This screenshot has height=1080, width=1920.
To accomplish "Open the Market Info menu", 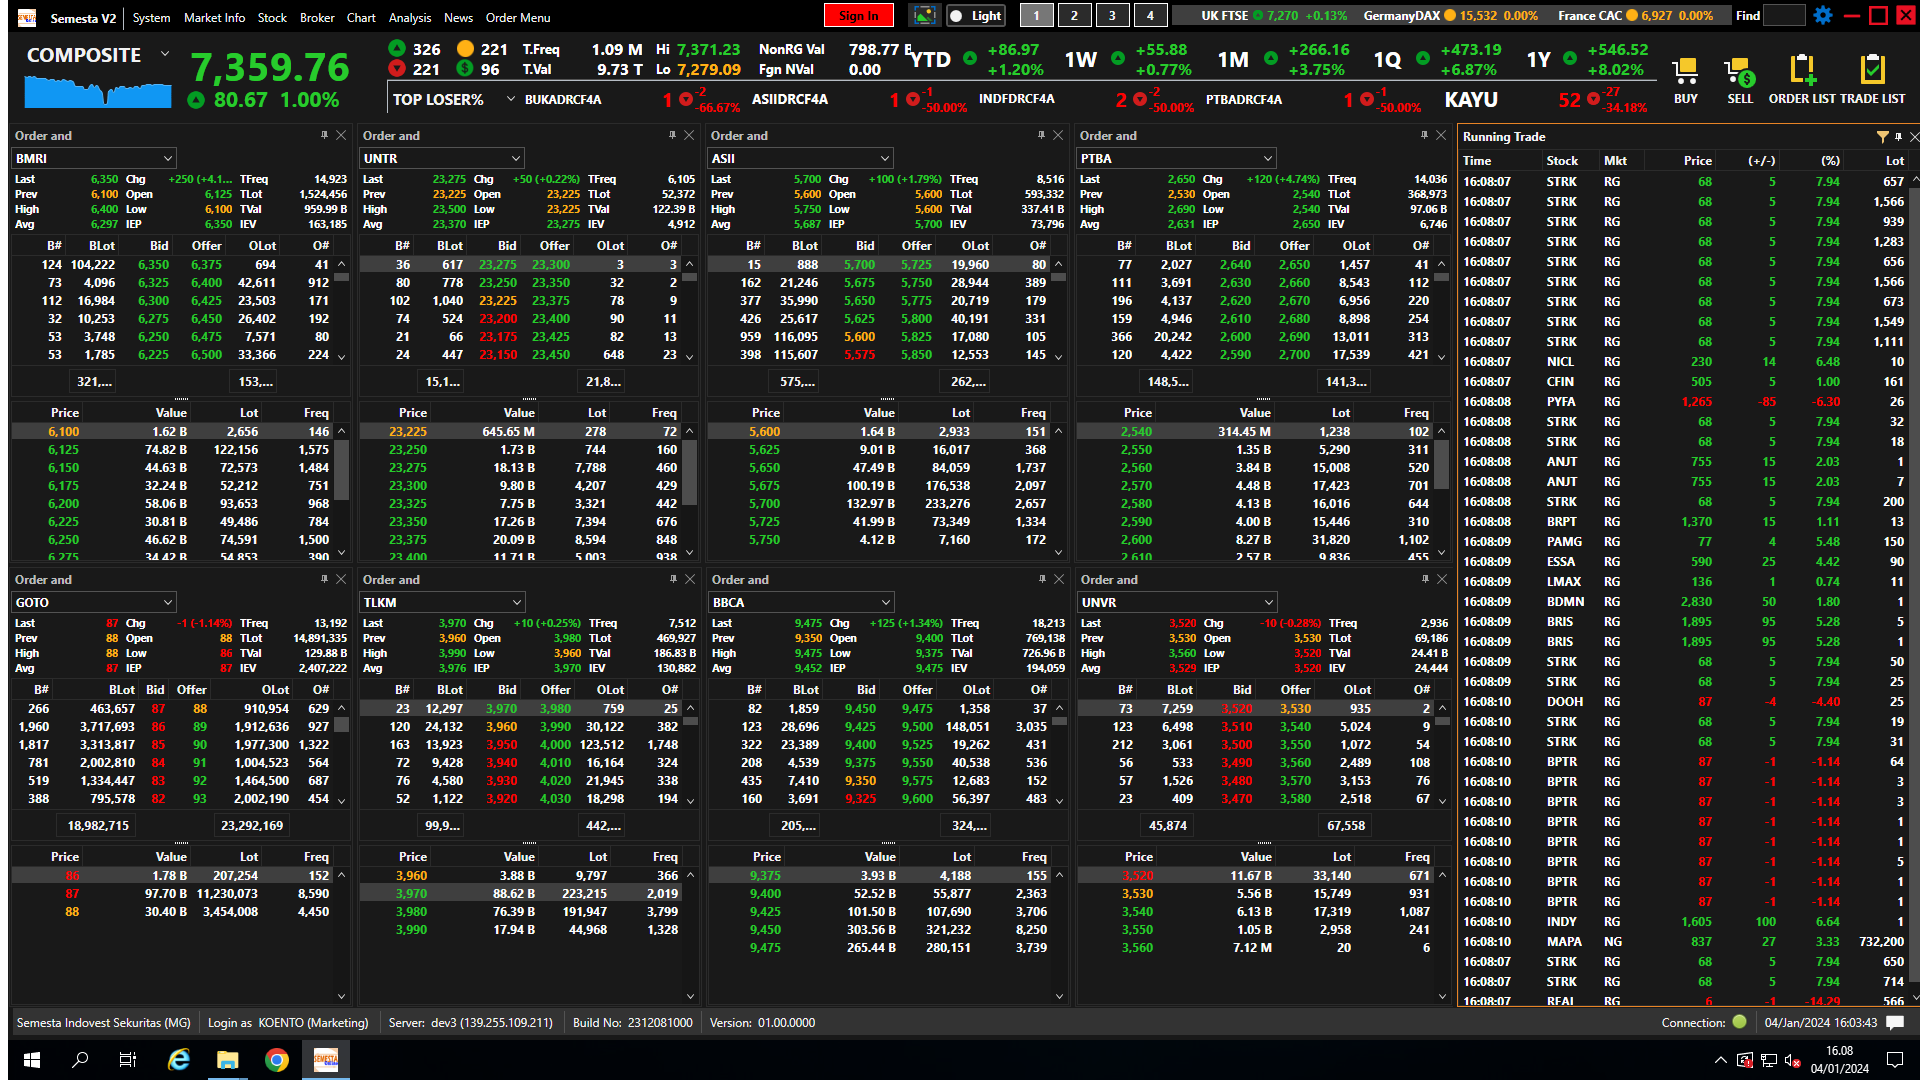I will pyautogui.click(x=214, y=18).
